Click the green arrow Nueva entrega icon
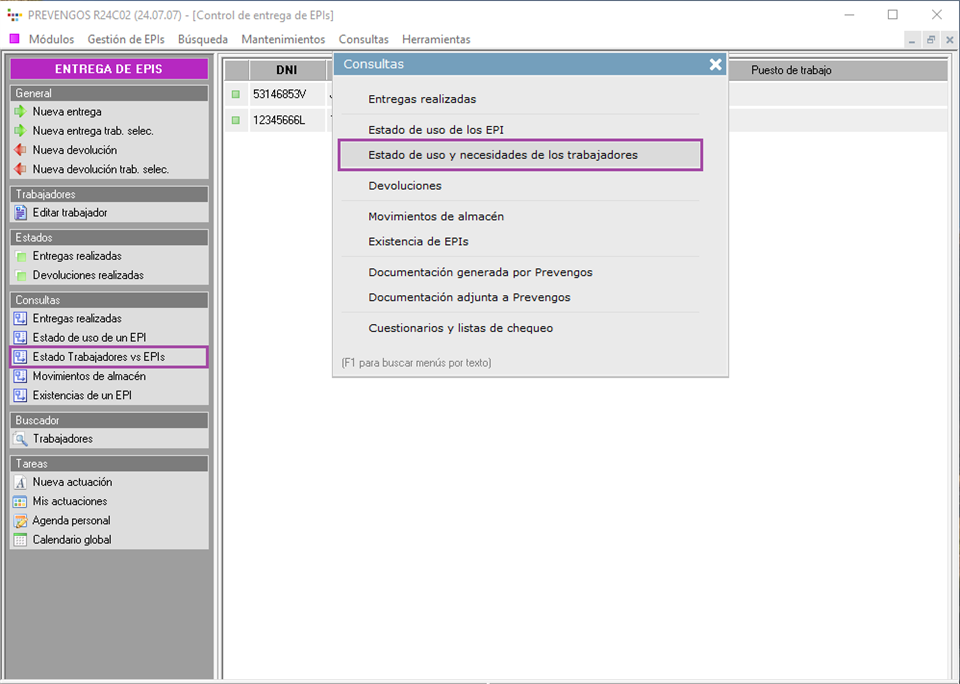This screenshot has height=684, width=960. point(20,112)
